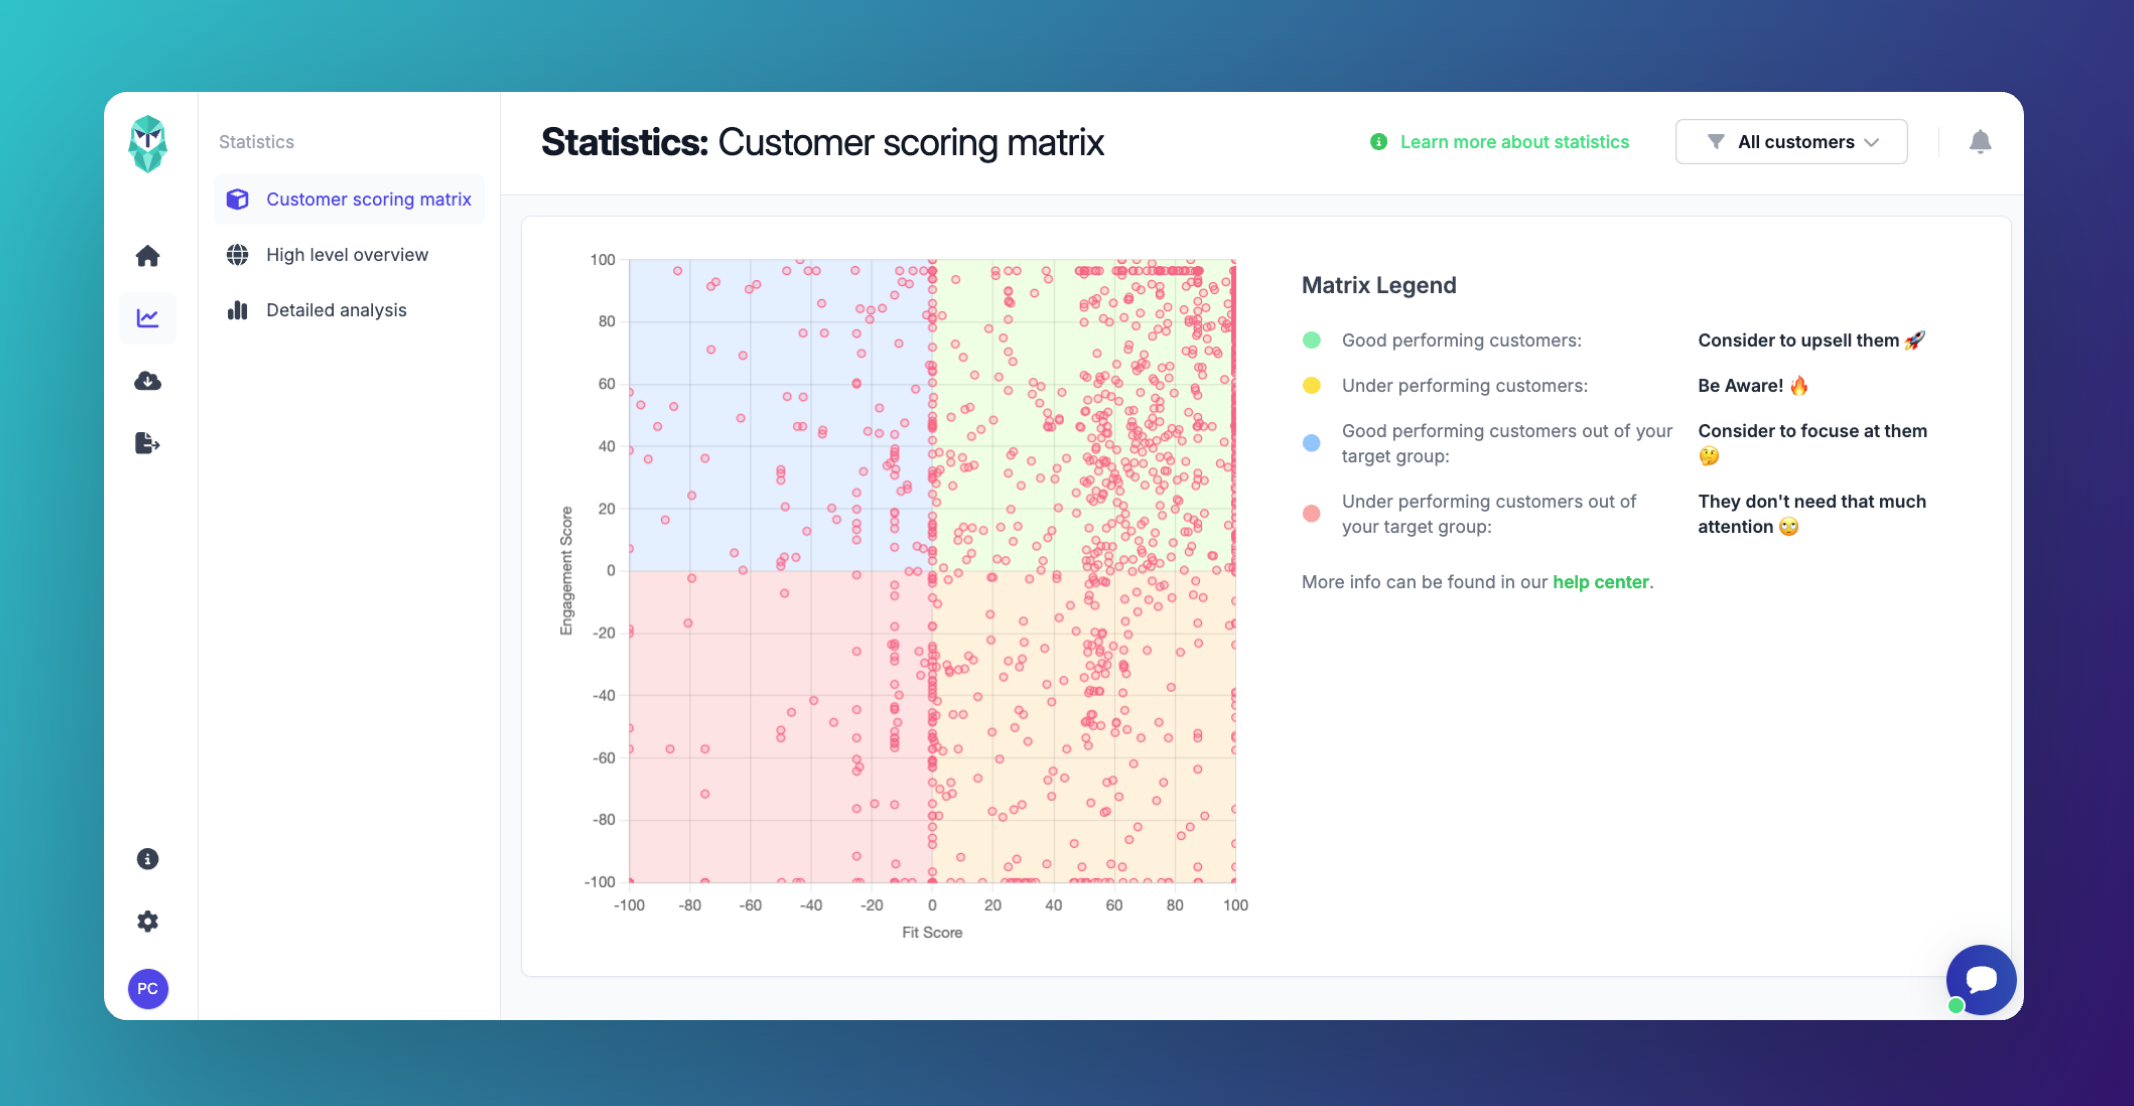Image resolution: width=2134 pixels, height=1106 pixels.
Task: Expand the All customers filter dropdown
Action: pos(1790,142)
